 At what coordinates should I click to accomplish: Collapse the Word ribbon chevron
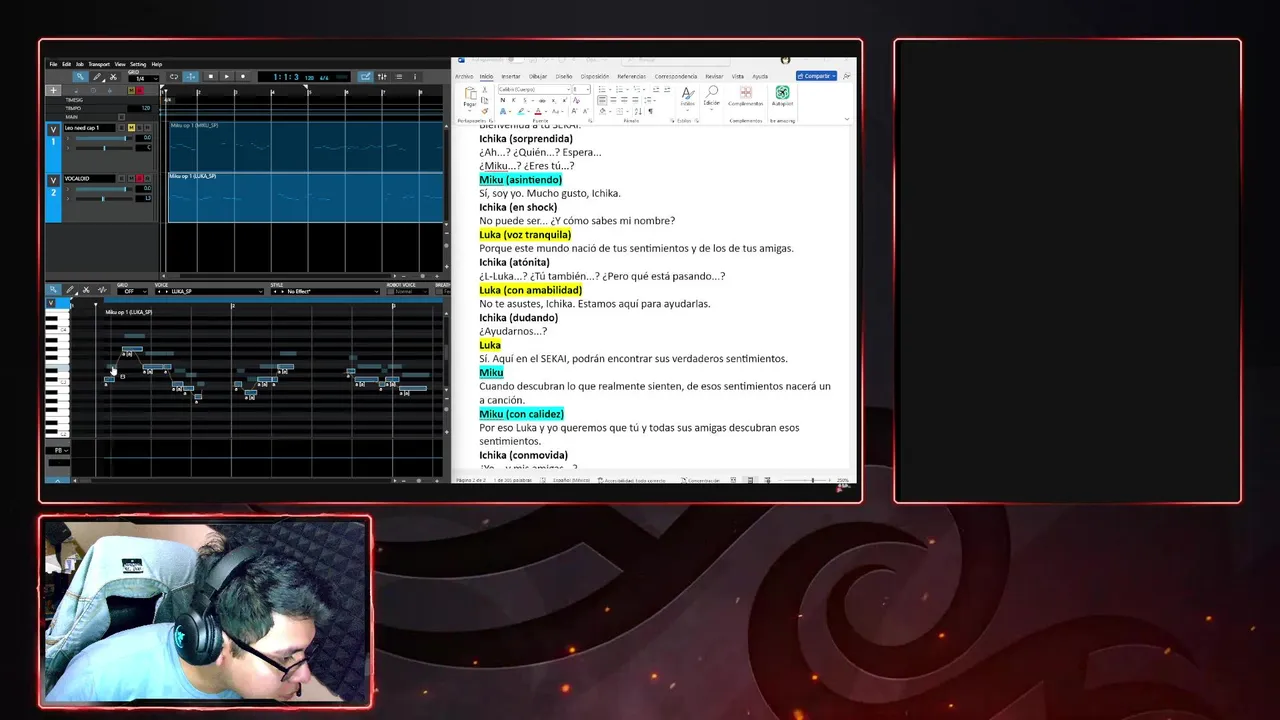[x=847, y=119]
